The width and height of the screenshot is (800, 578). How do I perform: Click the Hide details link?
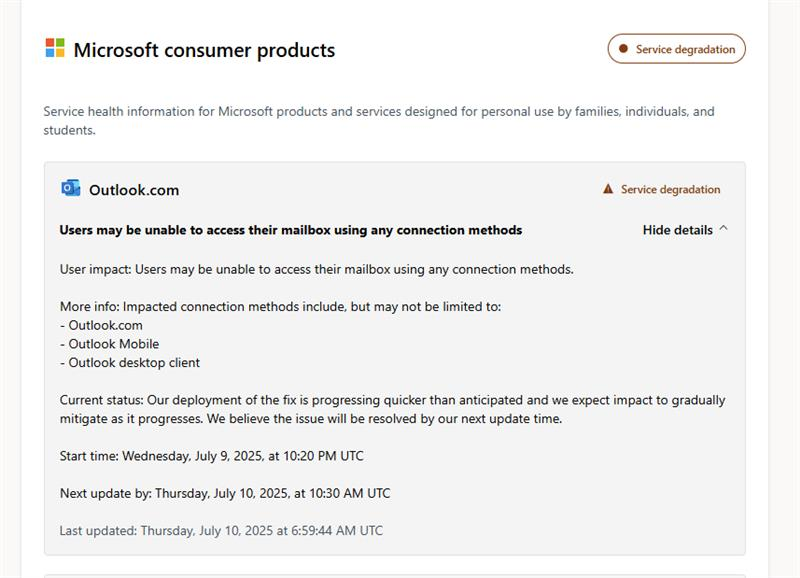[677, 230]
